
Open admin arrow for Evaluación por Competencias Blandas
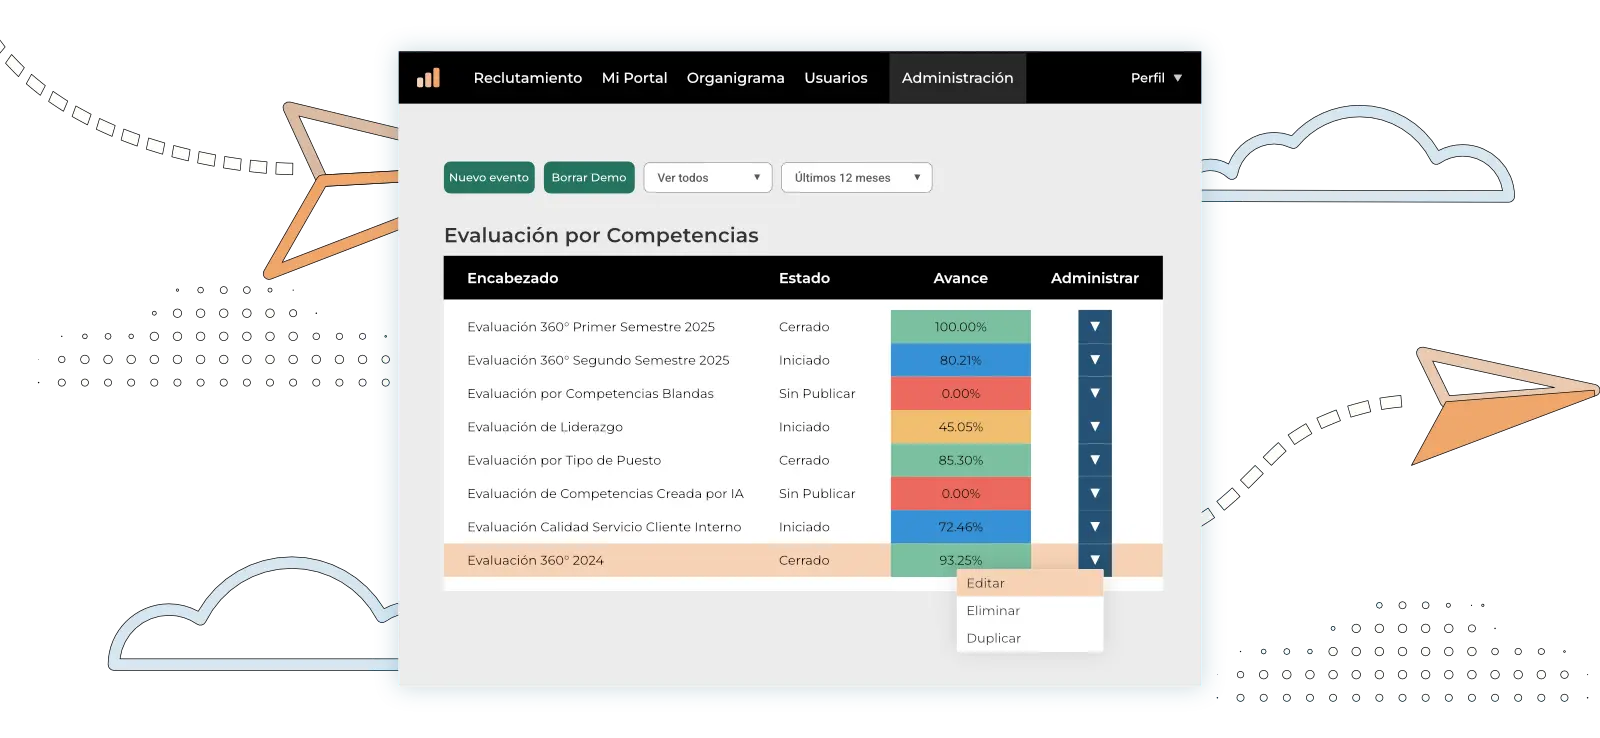[1095, 393]
